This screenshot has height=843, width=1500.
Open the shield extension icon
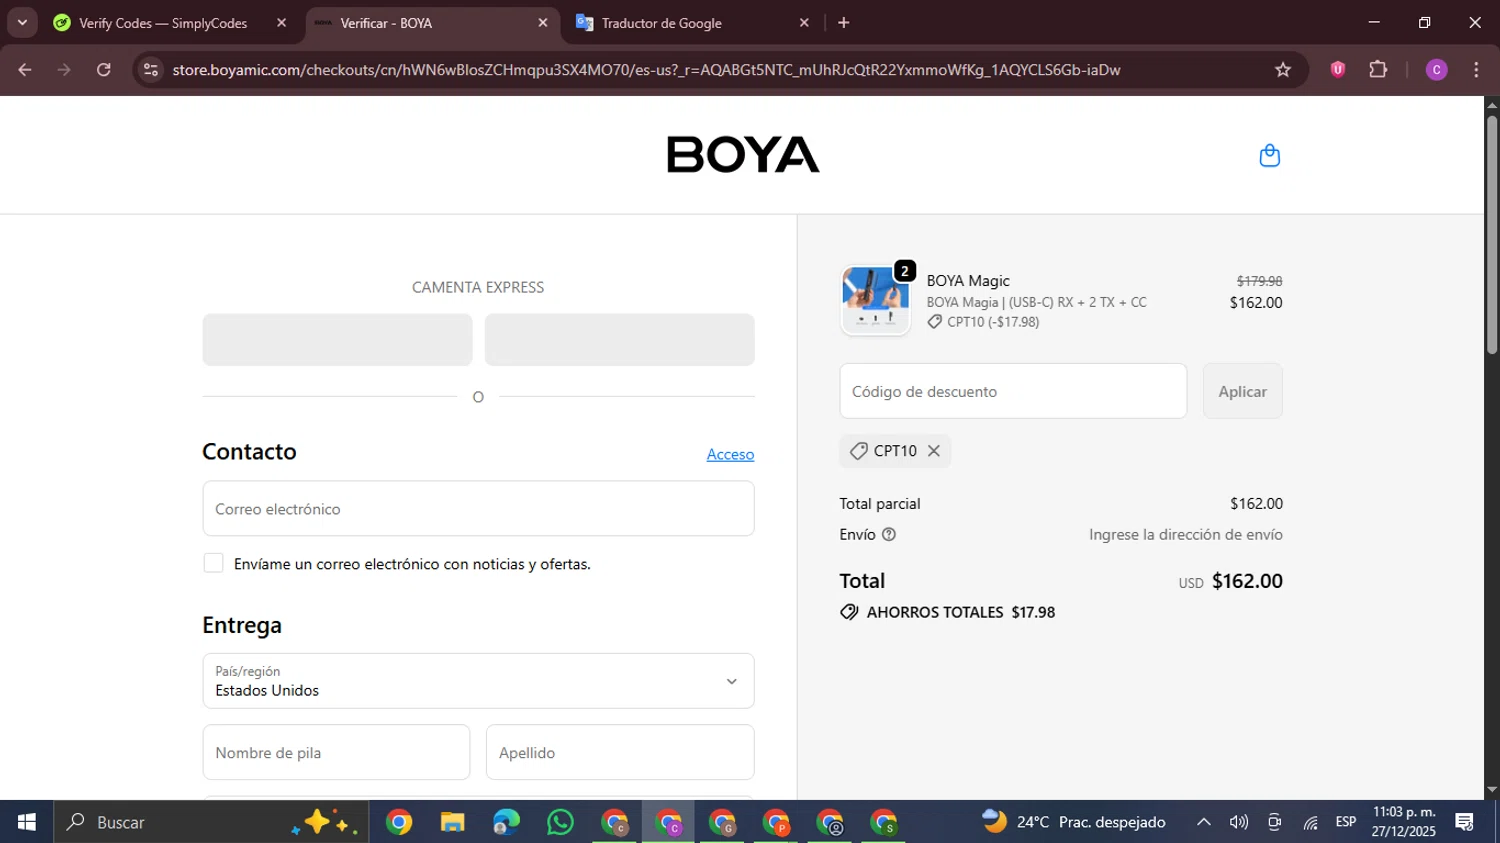click(x=1338, y=70)
